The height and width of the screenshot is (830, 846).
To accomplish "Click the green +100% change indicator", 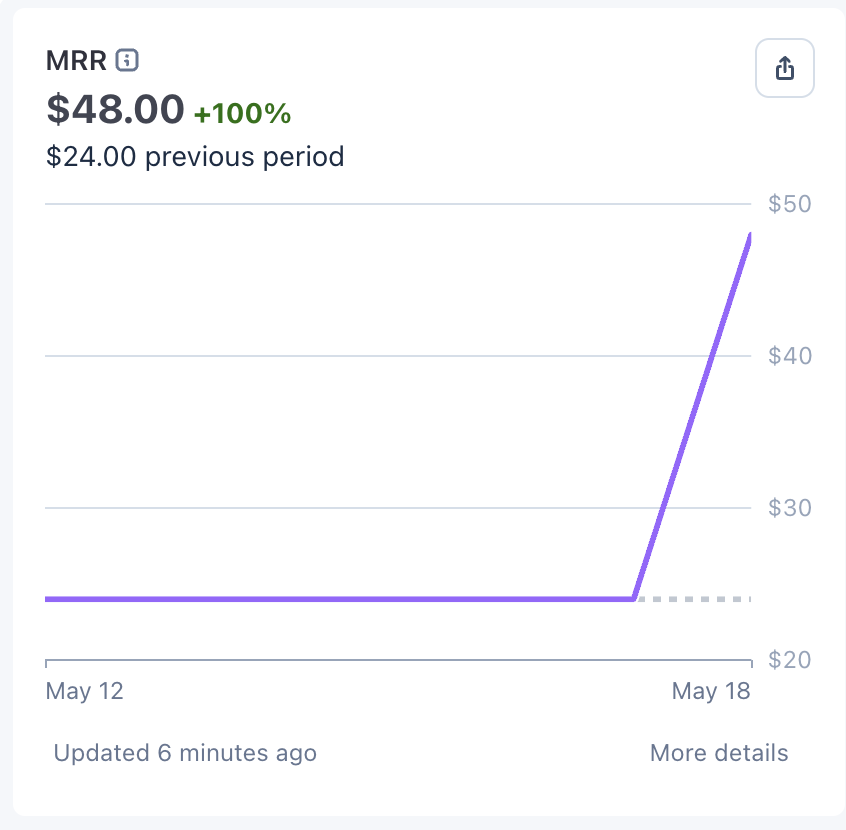I will click(x=242, y=113).
